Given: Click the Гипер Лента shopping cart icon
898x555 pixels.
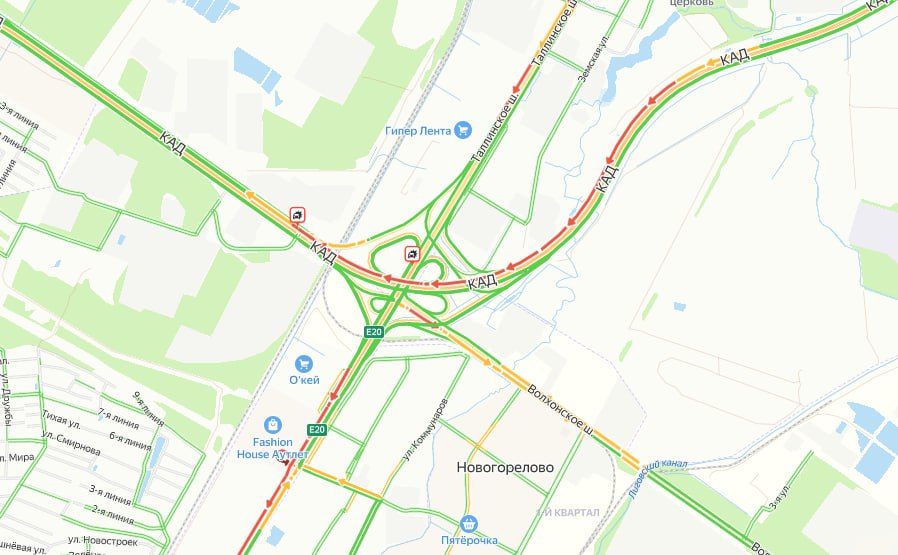Looking at the screenshot, I should click(463, 130).
